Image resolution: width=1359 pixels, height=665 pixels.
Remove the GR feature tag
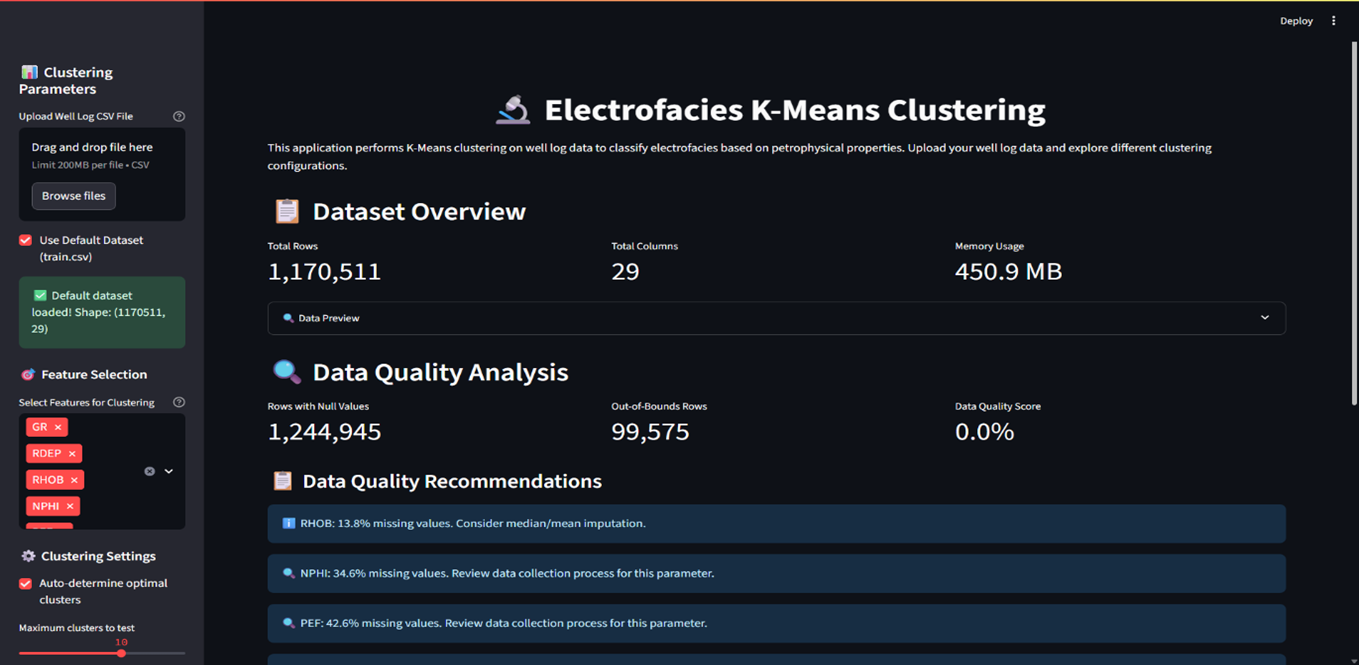point(59,426)
